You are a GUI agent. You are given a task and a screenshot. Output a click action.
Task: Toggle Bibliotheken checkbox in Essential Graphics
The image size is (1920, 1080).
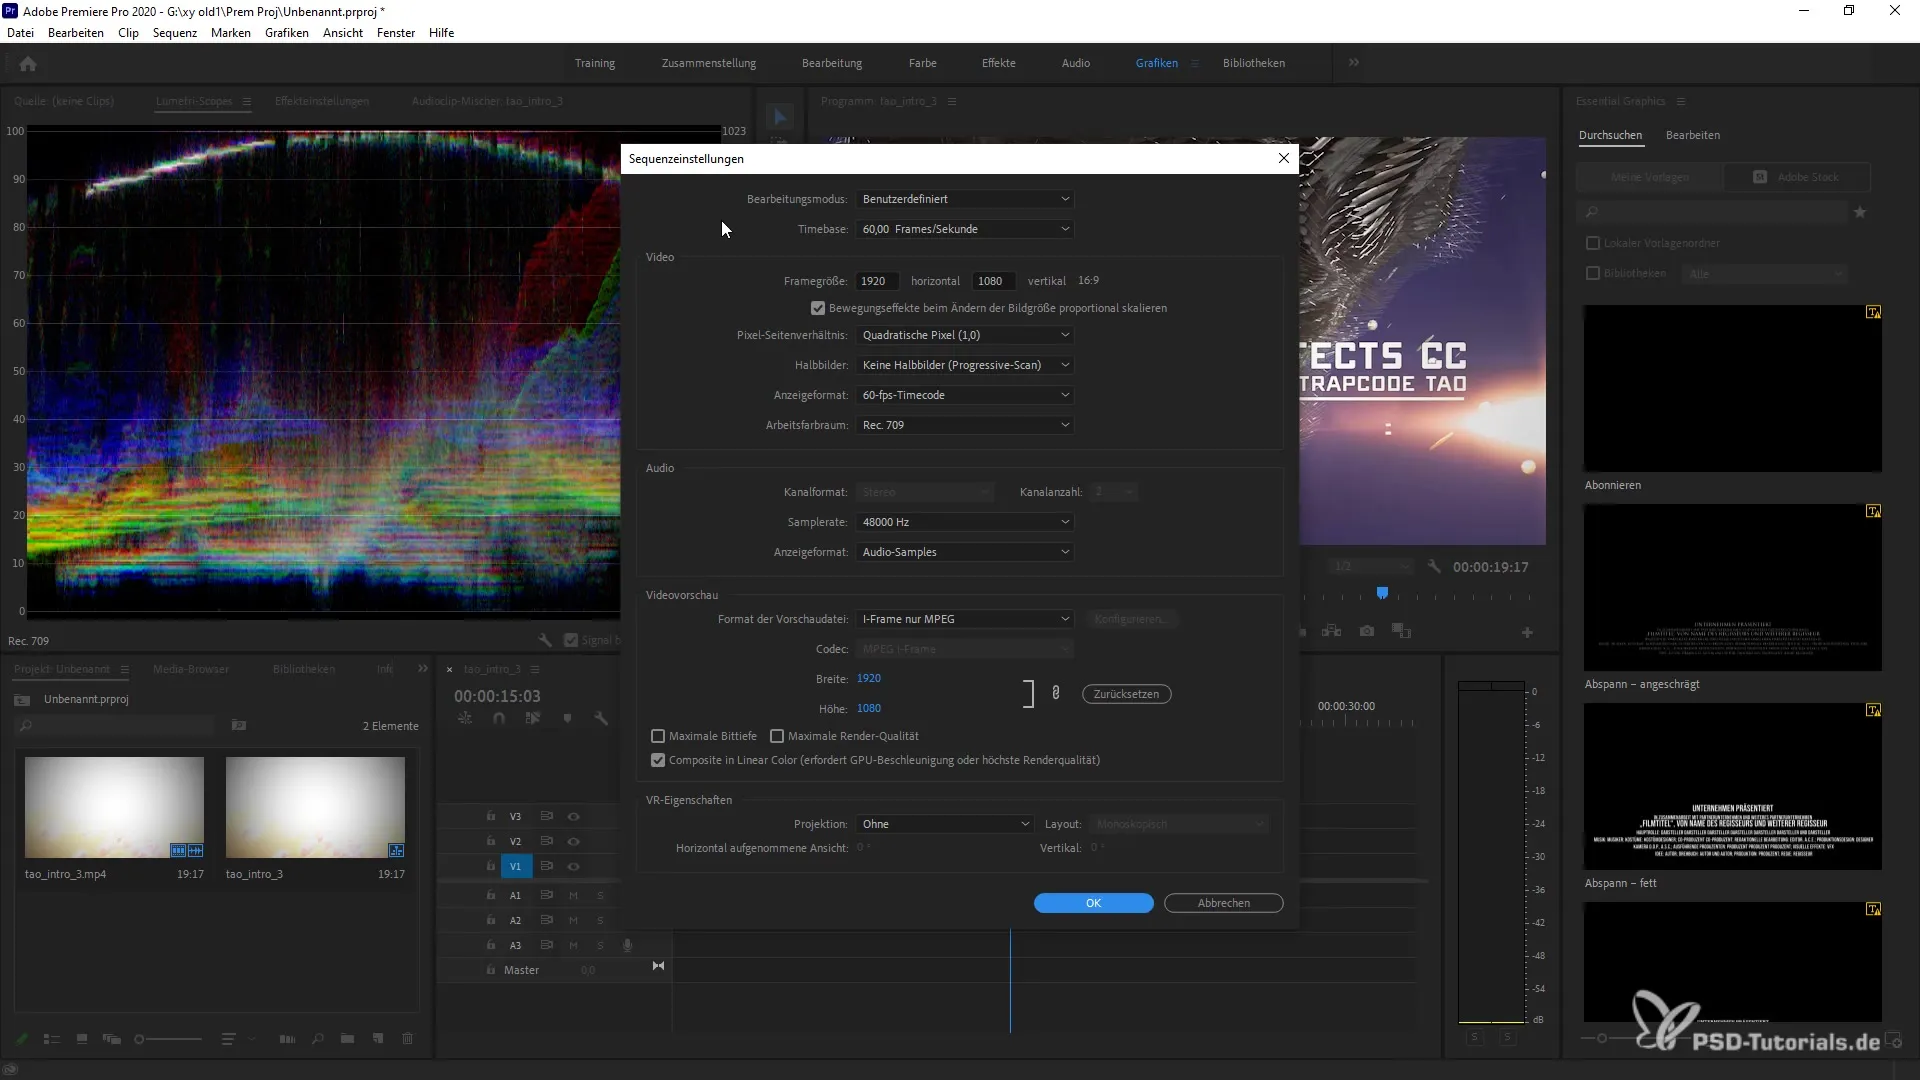tap(1593, 273)
